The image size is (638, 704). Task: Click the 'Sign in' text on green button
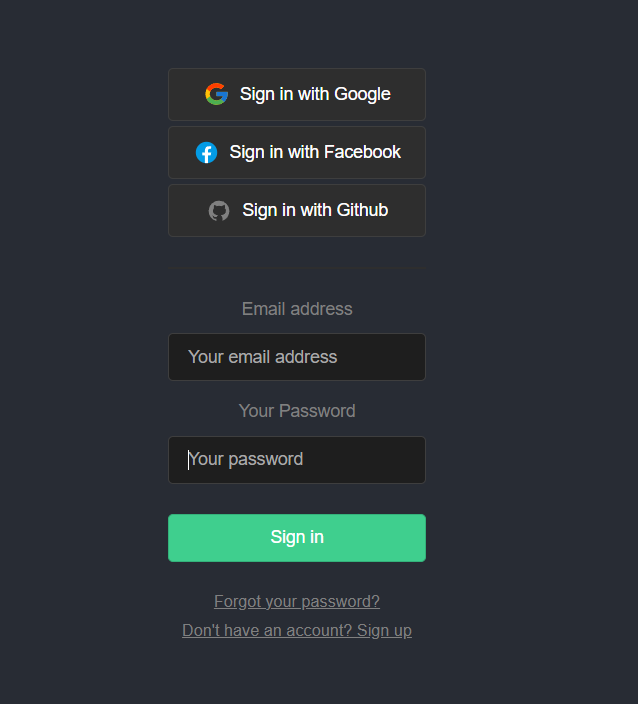(x=297, y=537)
